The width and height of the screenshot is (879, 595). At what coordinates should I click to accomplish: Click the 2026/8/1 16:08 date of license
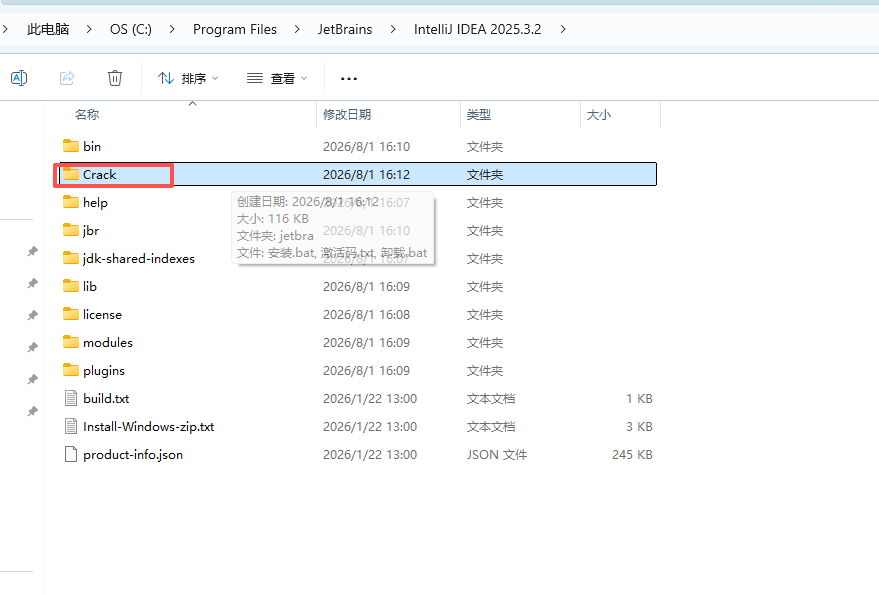click(367, 315)
